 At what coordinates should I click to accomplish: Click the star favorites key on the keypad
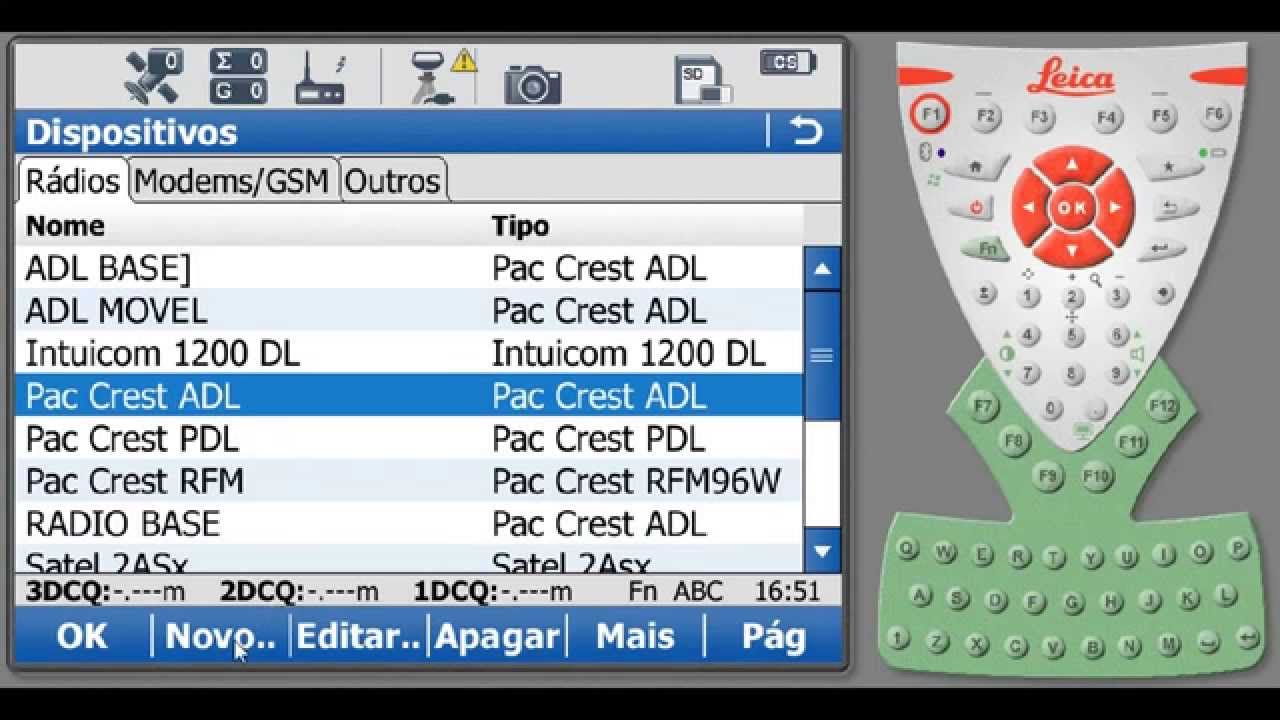[x=1169, y=167]
